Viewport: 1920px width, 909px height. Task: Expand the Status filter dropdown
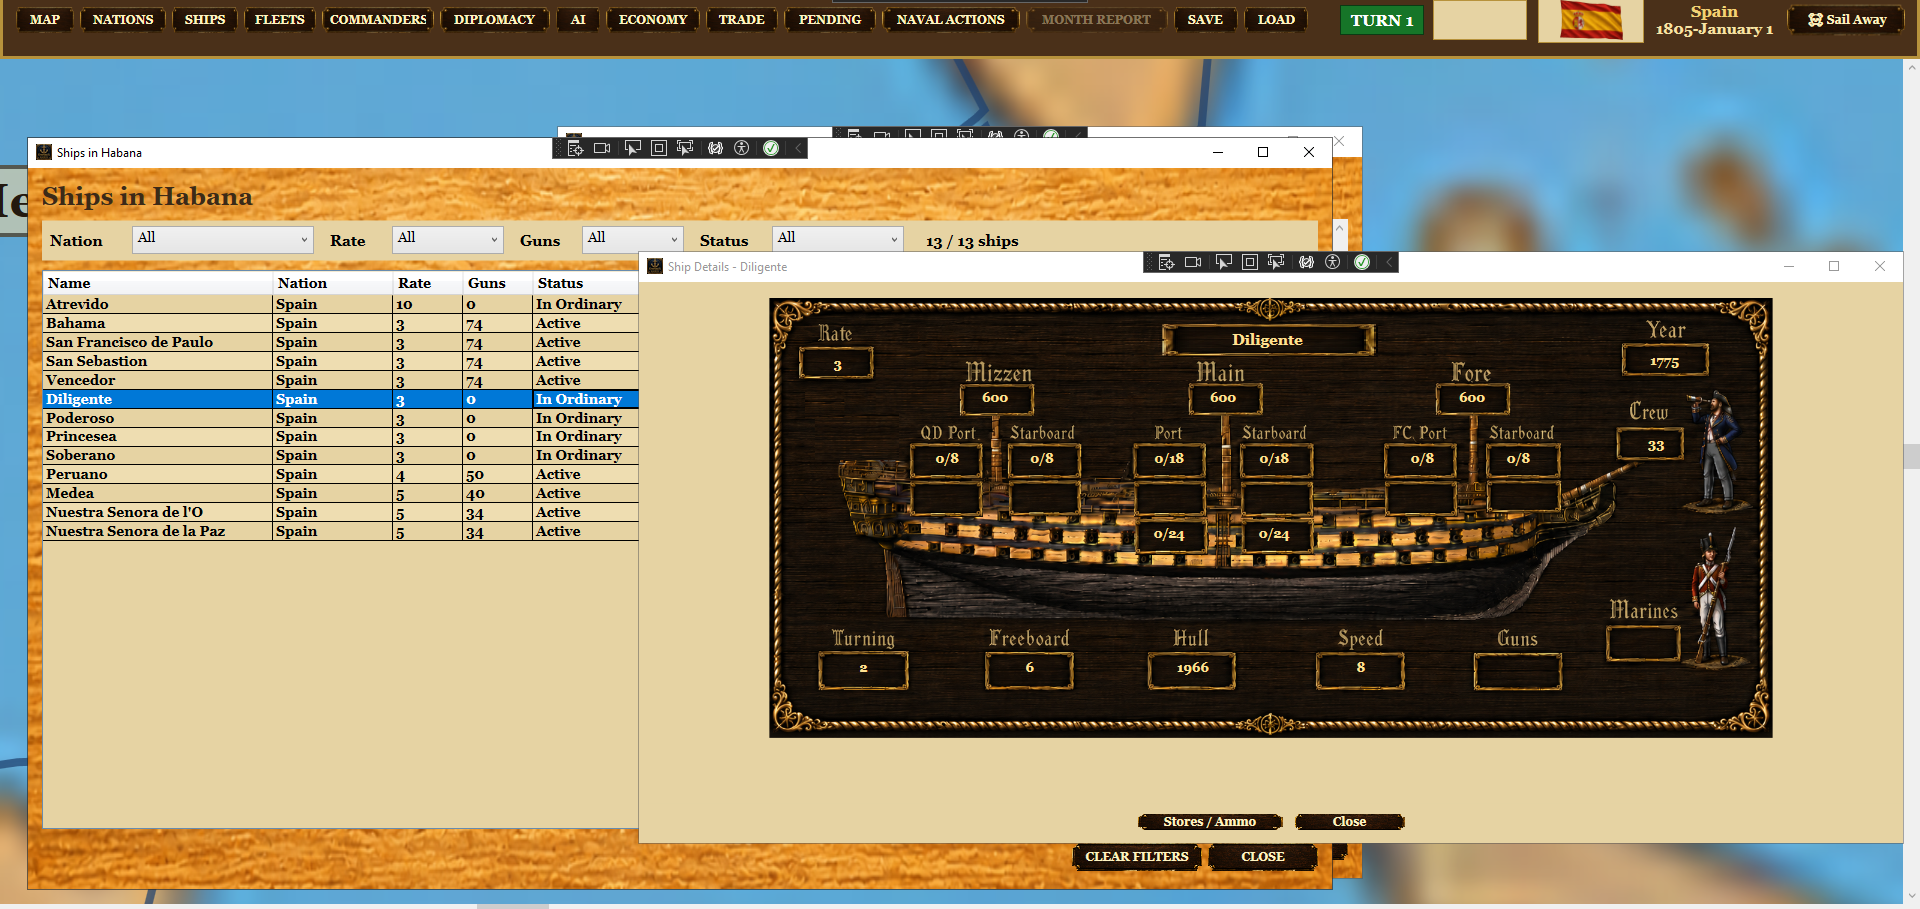pos(838,239)
